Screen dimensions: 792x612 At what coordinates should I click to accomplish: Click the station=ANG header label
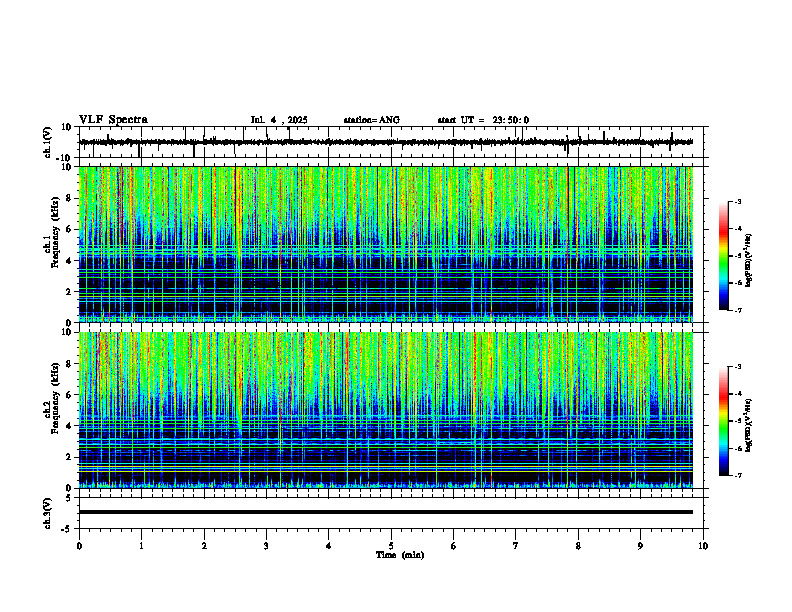click(x=371, y=120)
